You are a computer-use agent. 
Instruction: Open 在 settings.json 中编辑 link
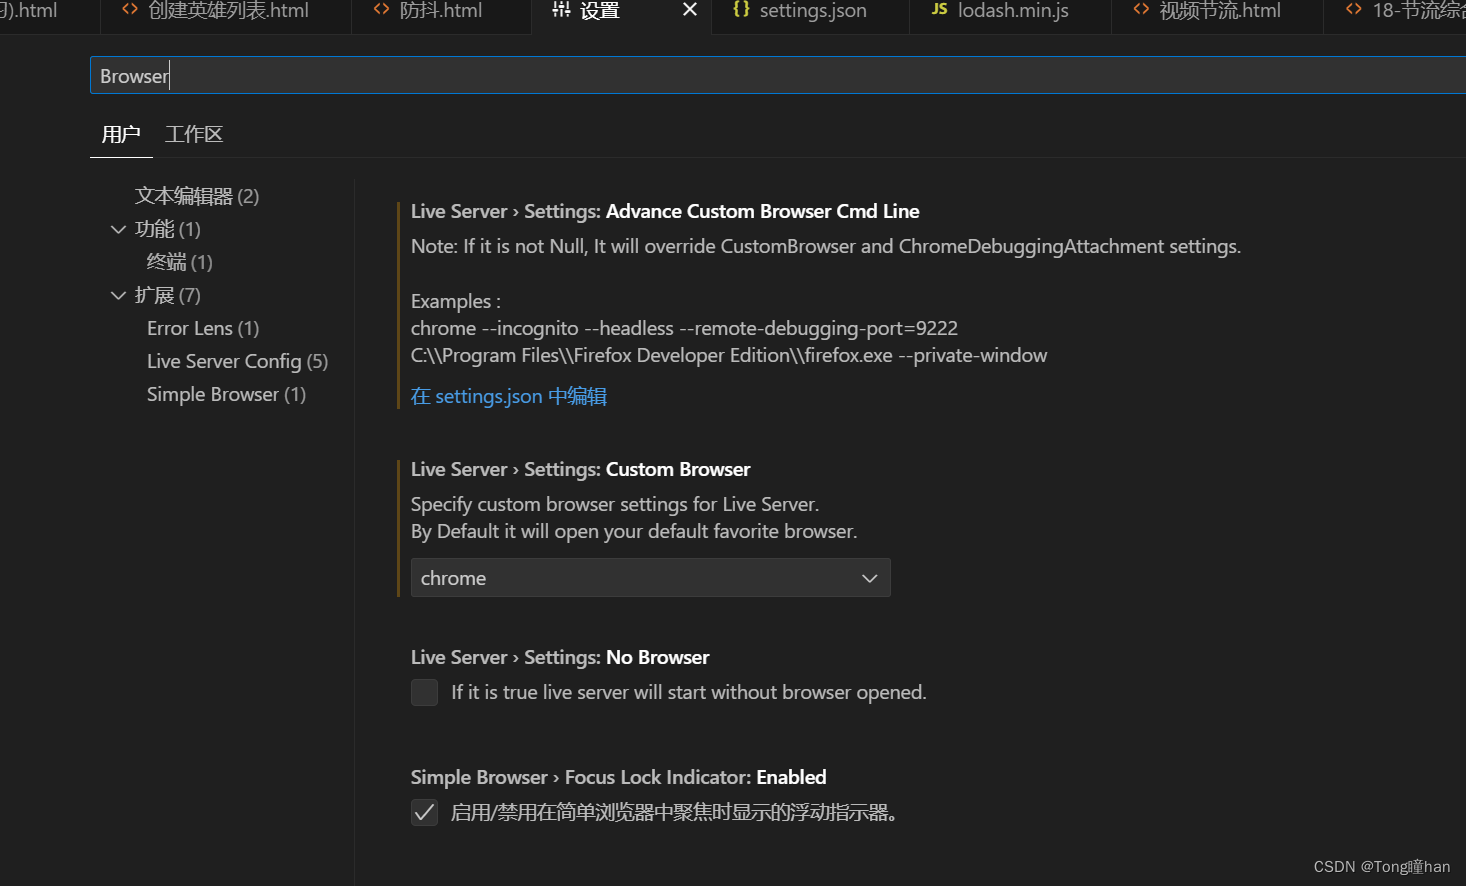point(508,396)
